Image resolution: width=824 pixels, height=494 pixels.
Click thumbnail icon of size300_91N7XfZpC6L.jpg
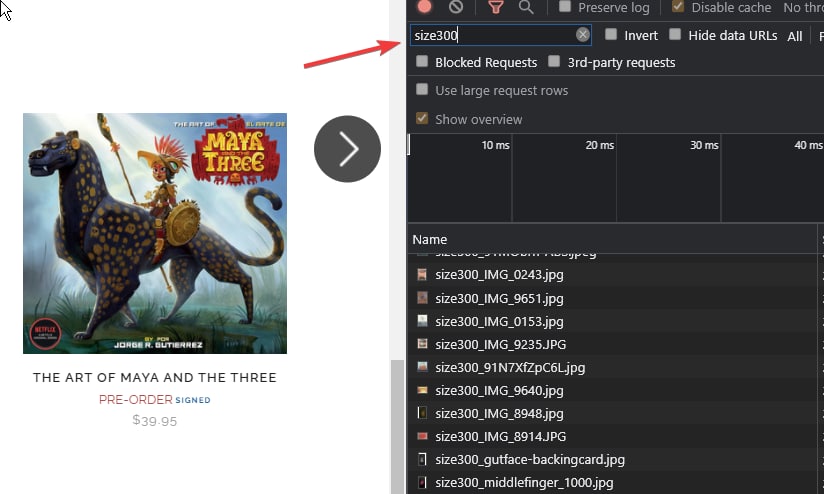[x=422, y=367]
